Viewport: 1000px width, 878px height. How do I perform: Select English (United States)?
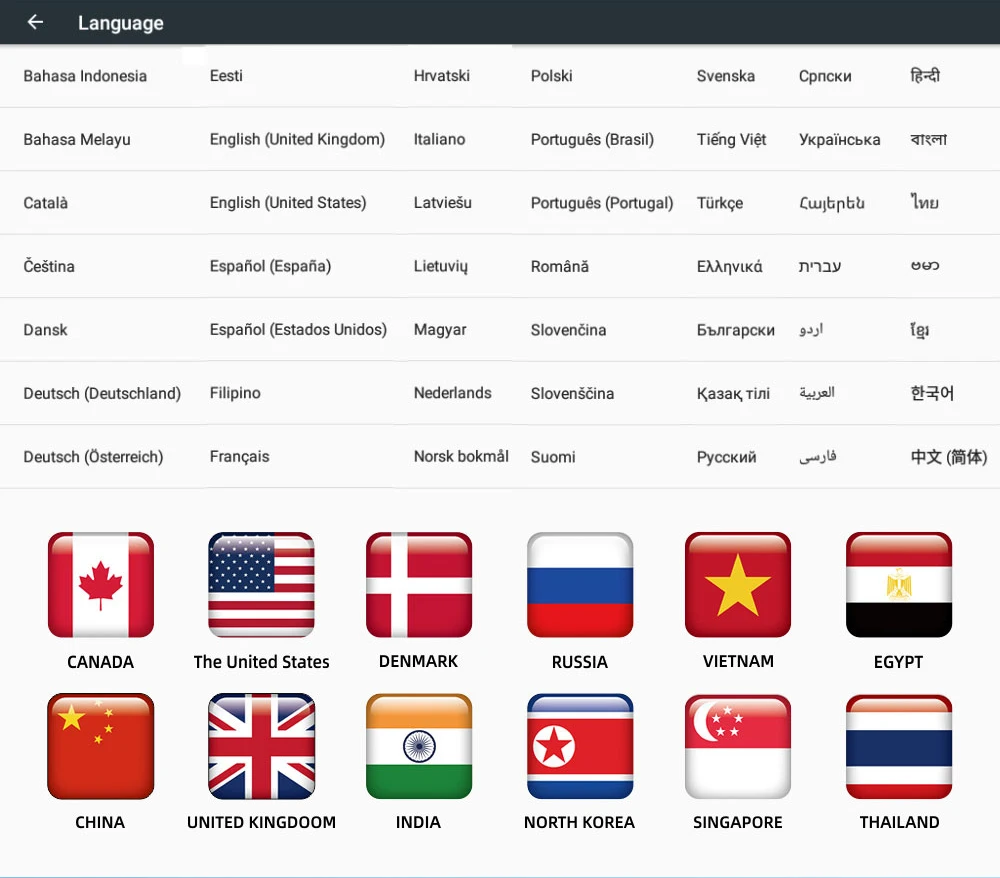pos(288,203)
